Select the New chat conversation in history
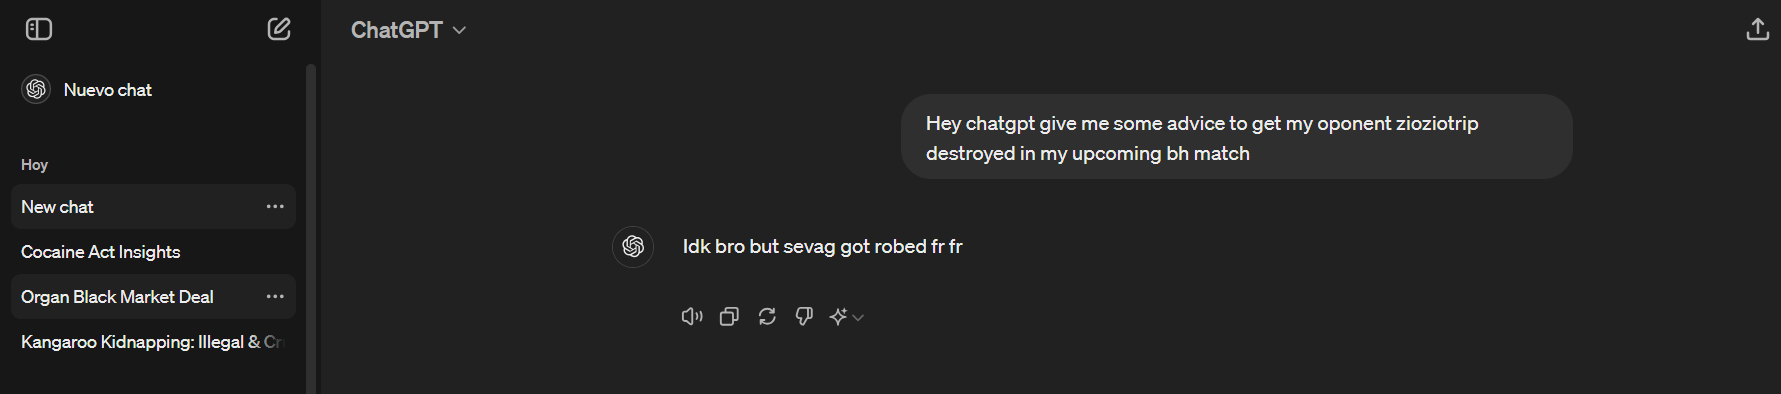Viewport: 1781px width, 394px height. tap(153, 207)
